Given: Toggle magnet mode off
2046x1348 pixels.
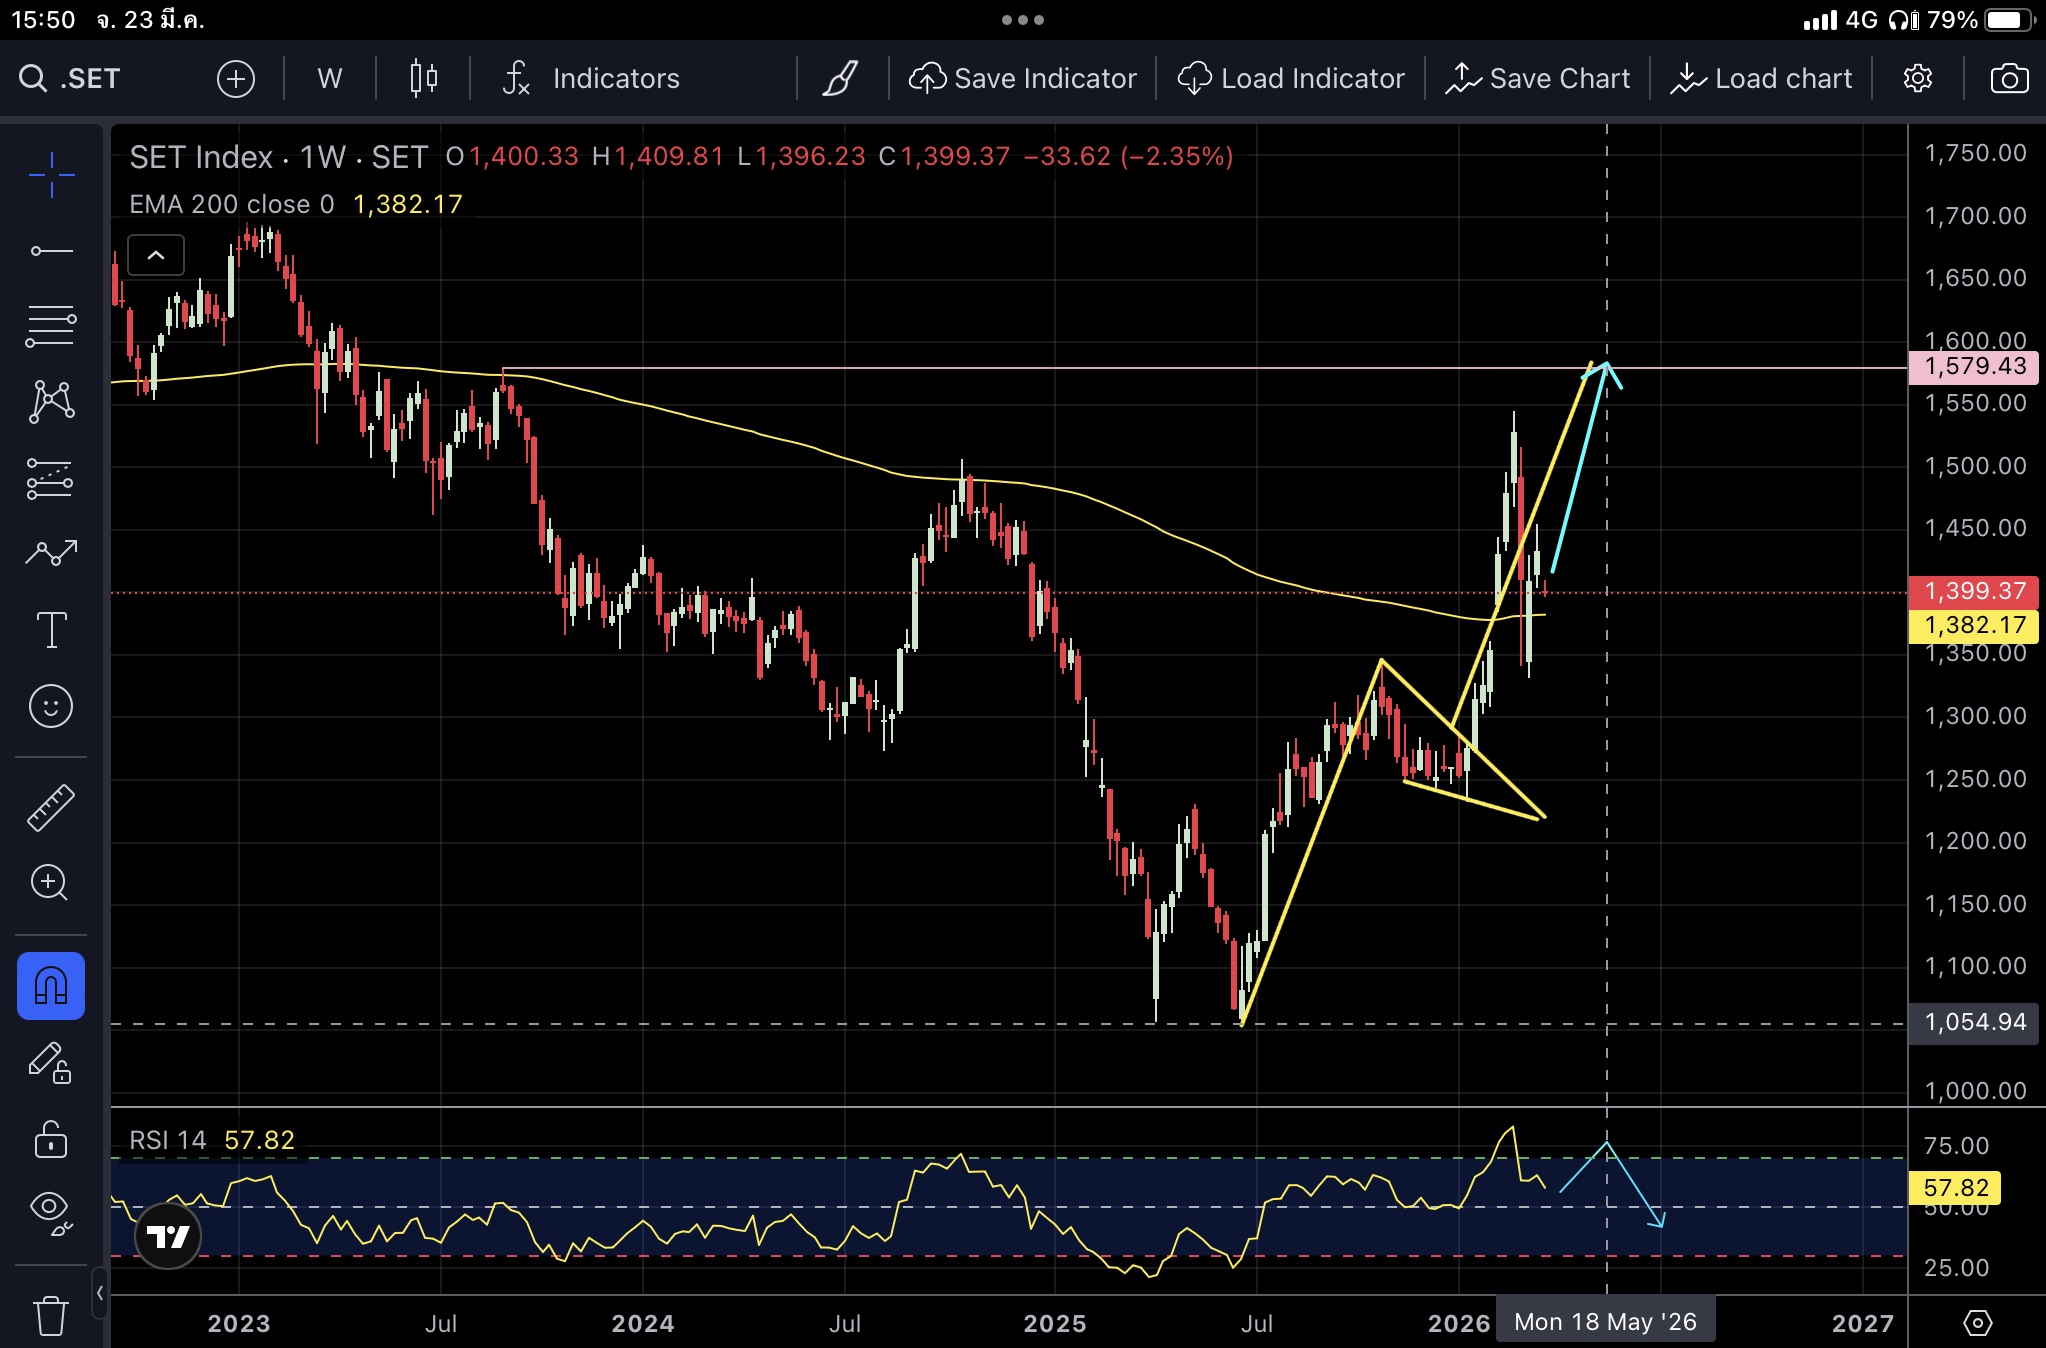Looking at the screenshot, I should click(51, 986).
